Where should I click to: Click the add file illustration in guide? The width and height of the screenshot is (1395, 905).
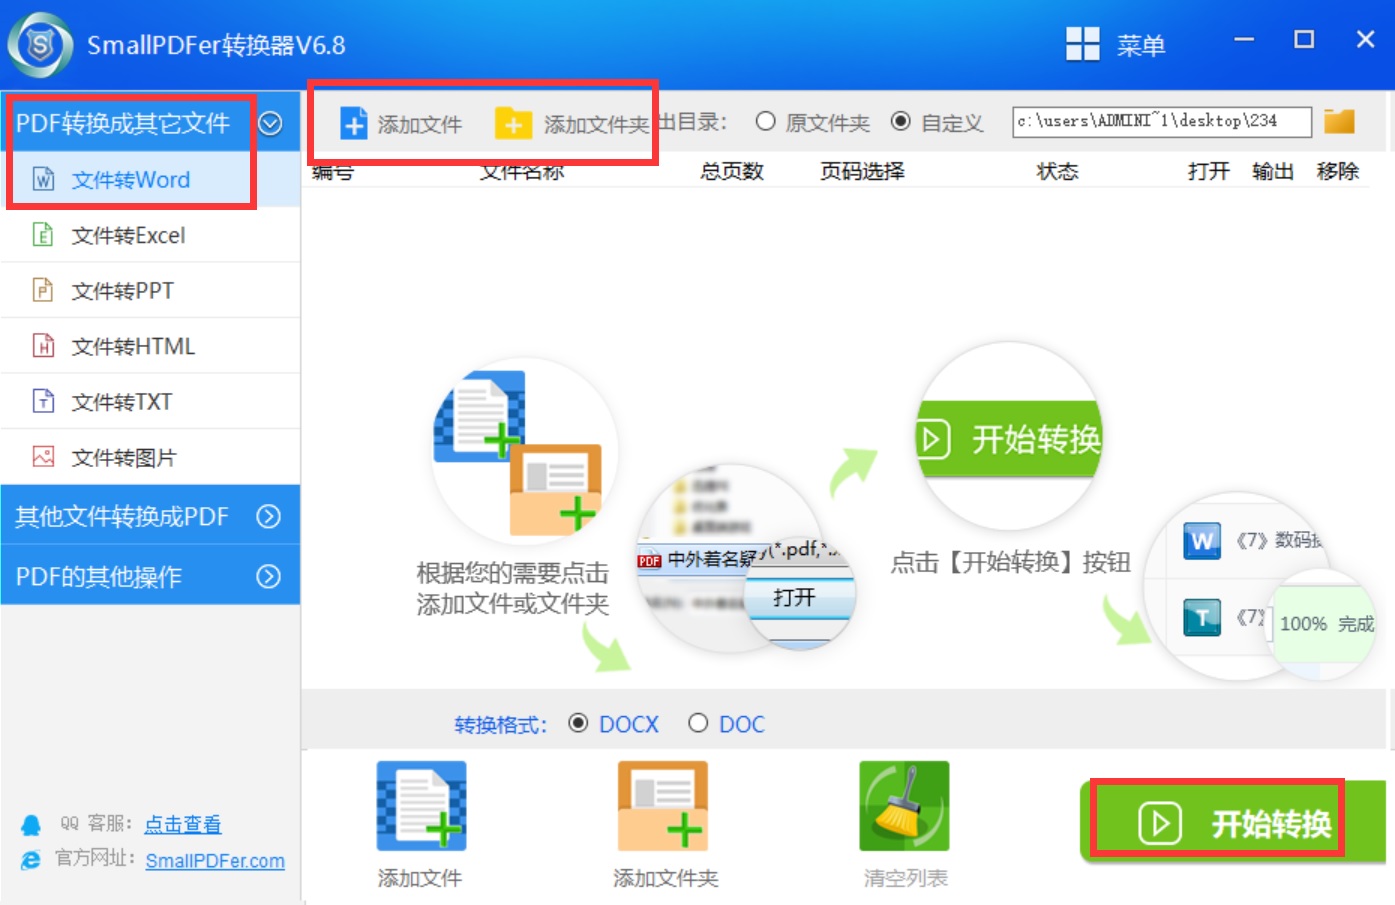pos(524,452)
